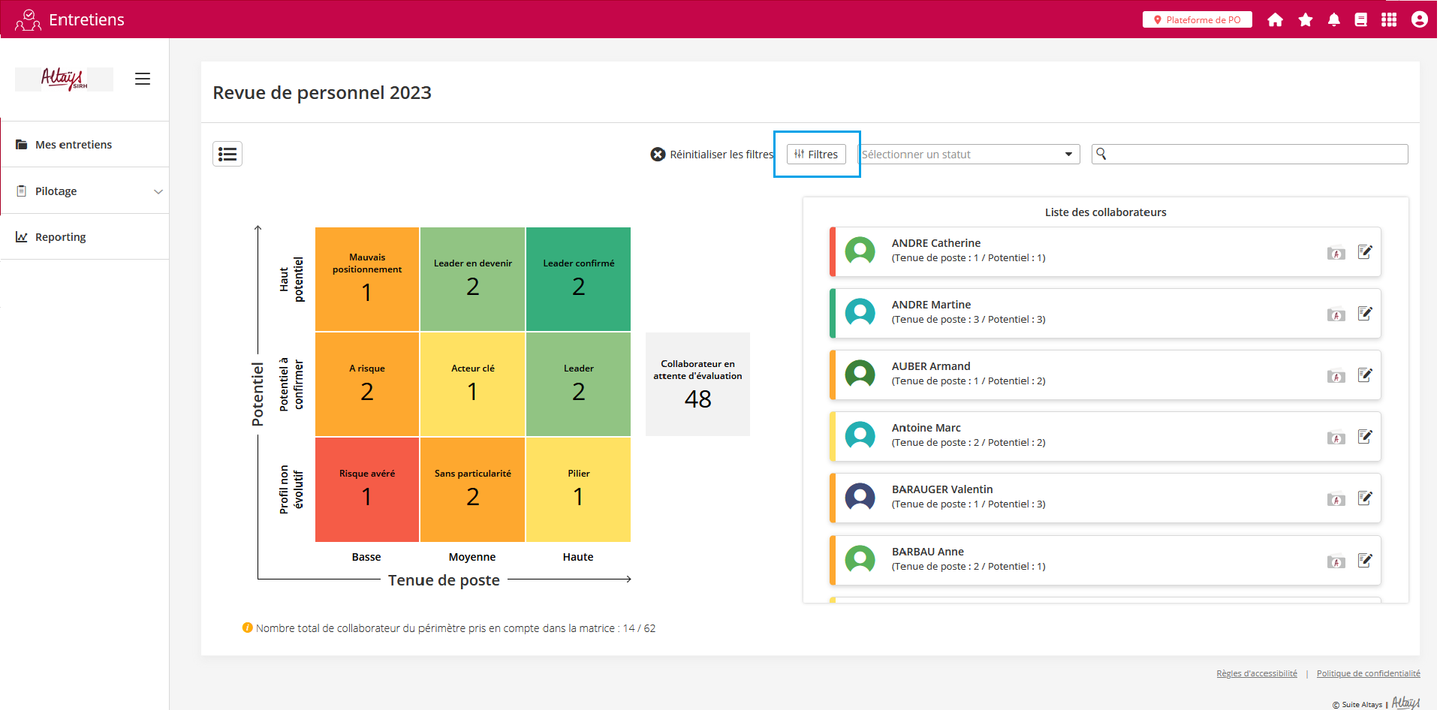Open the Filtres panel
Image resolution: width=1440 pixels, height=710 pixels.
pos(816,154)
